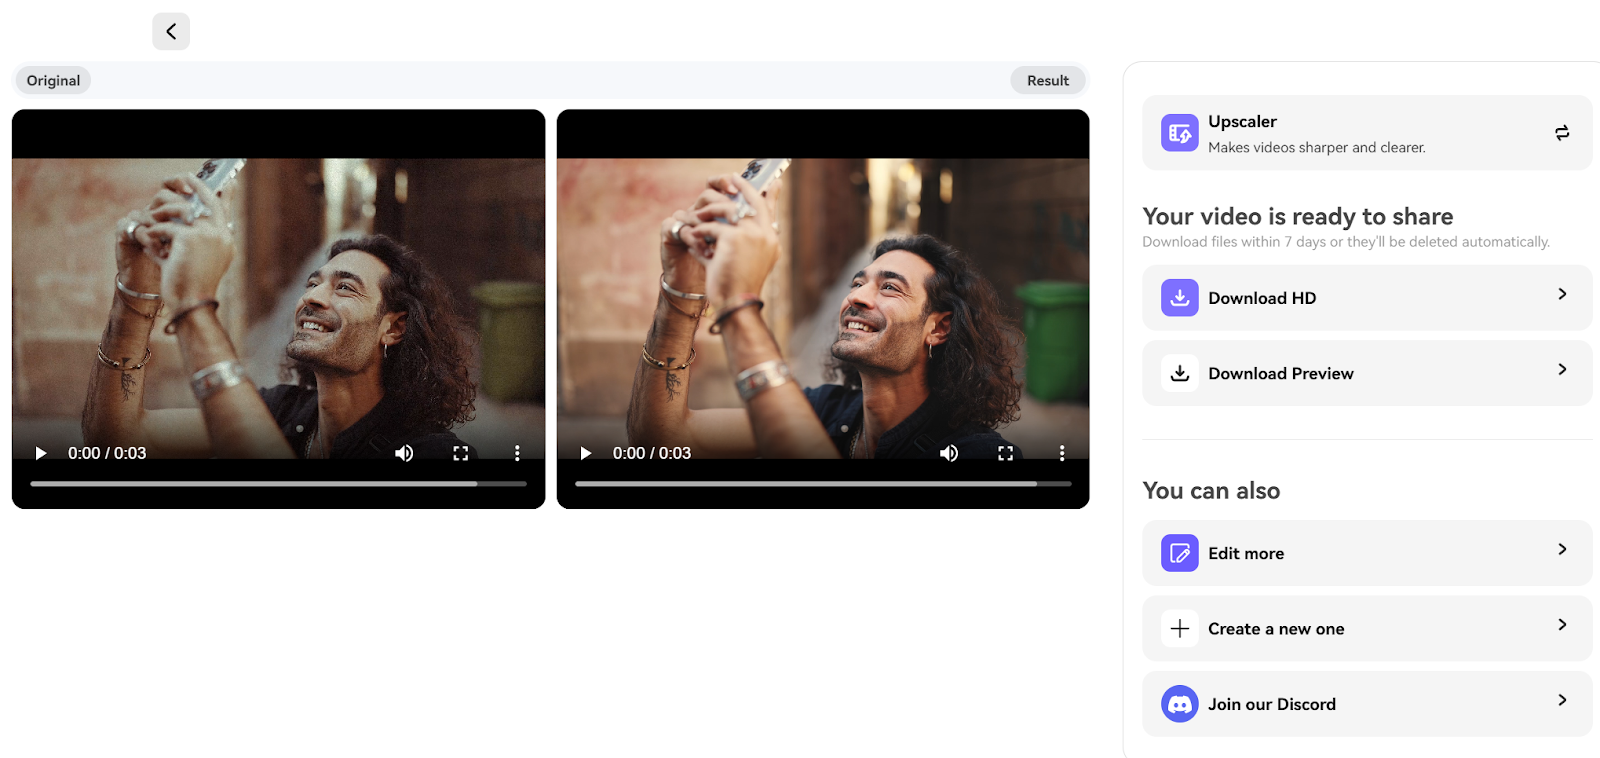Viewport: 1600px width, 758px height.
Task: Click the Discord logo icon
Action: tap(1180, 704)
